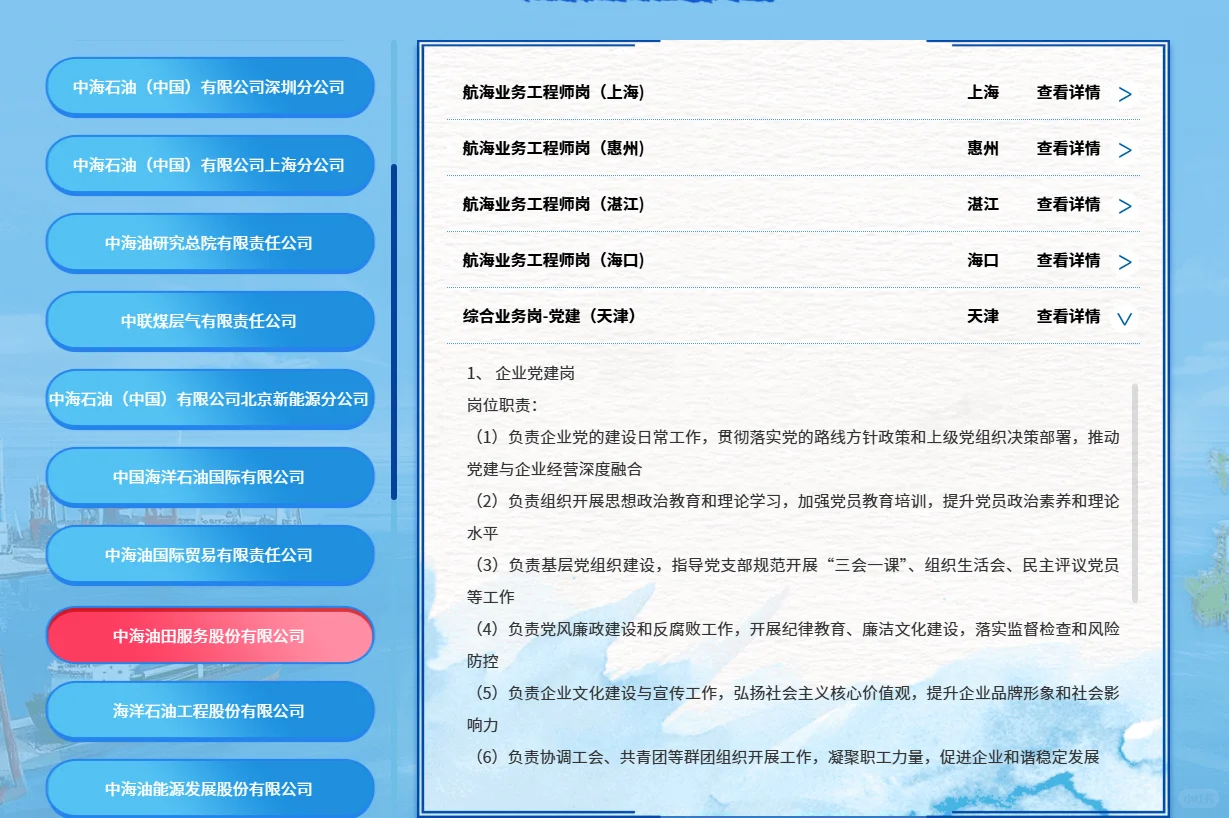This screenshot has width=1229, height=818.
Task: Click the highlighted 中海油田服务股份有限公司 button
Action: tap(210, 635)
